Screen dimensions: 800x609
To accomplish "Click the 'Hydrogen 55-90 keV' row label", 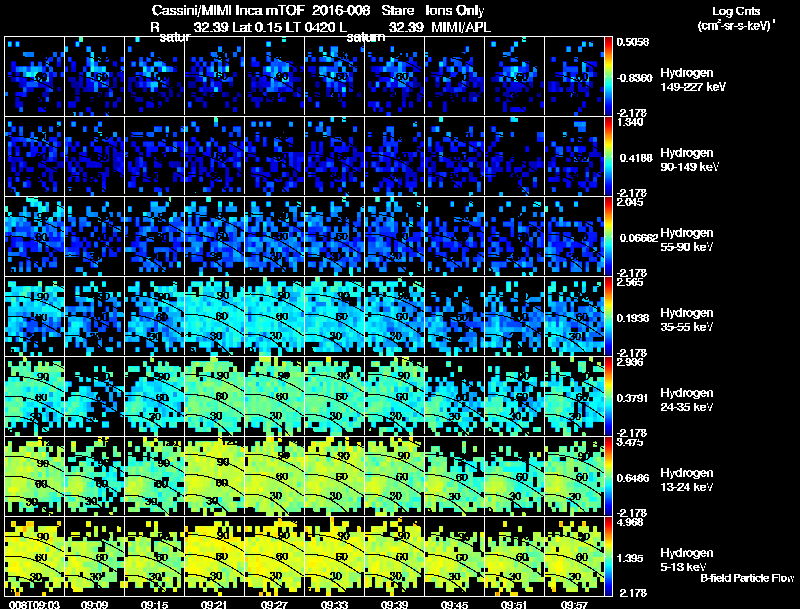I will 687,240.
